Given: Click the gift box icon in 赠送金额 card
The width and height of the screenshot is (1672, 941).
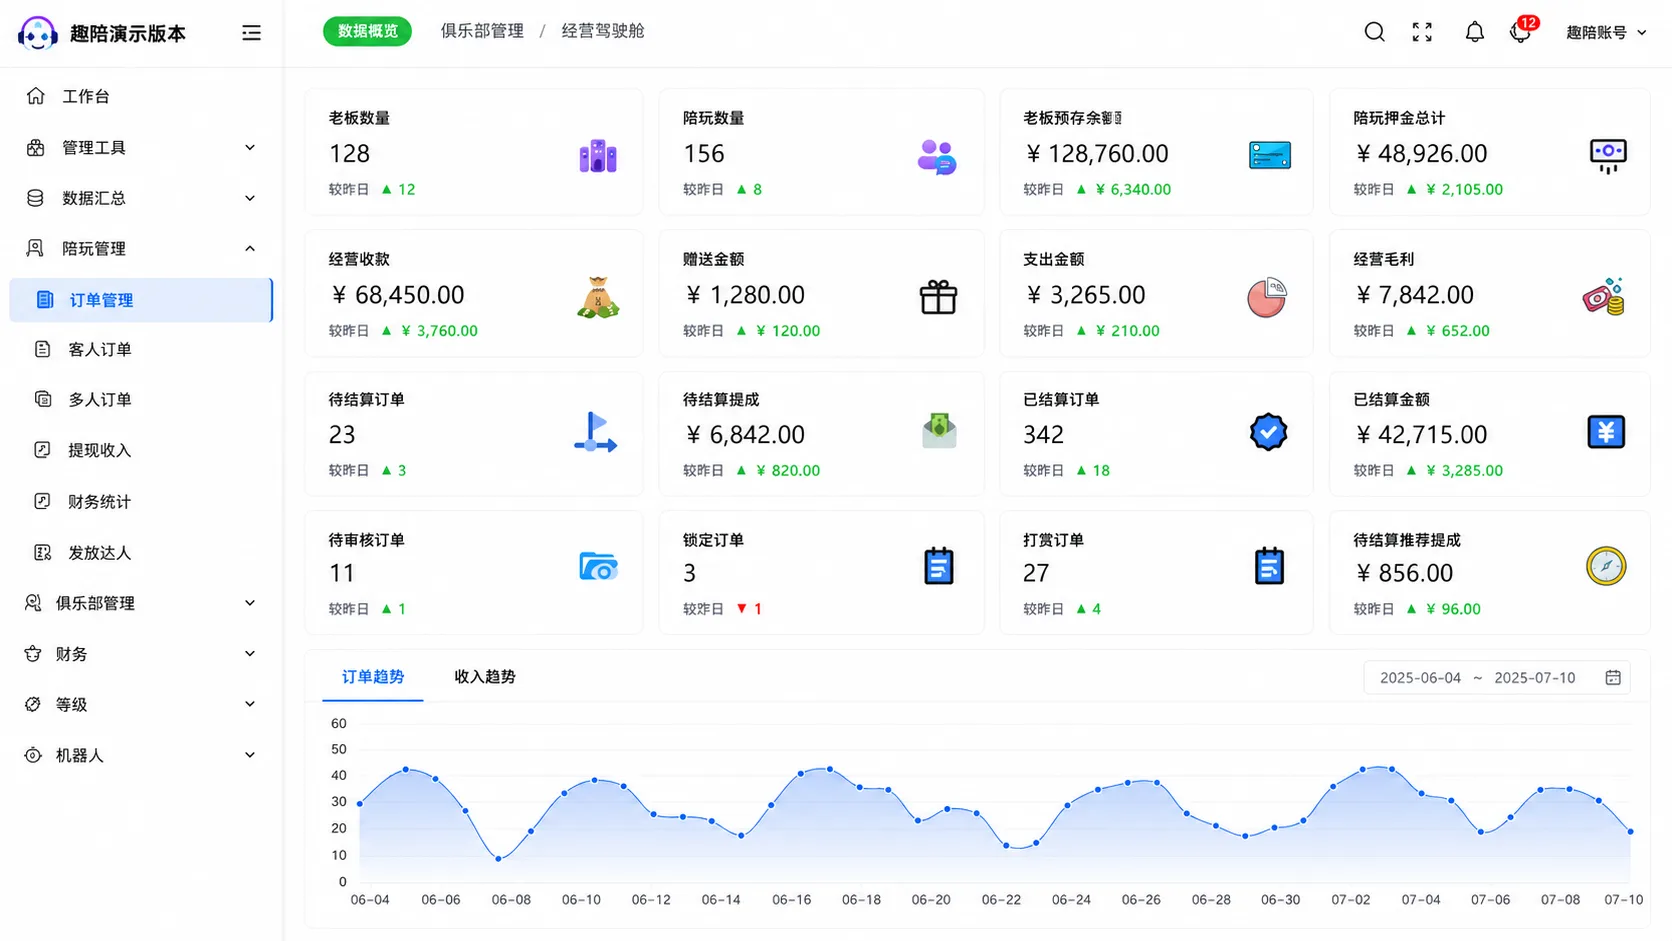Looking at the screenshot, I should click(x=938, y=297).
